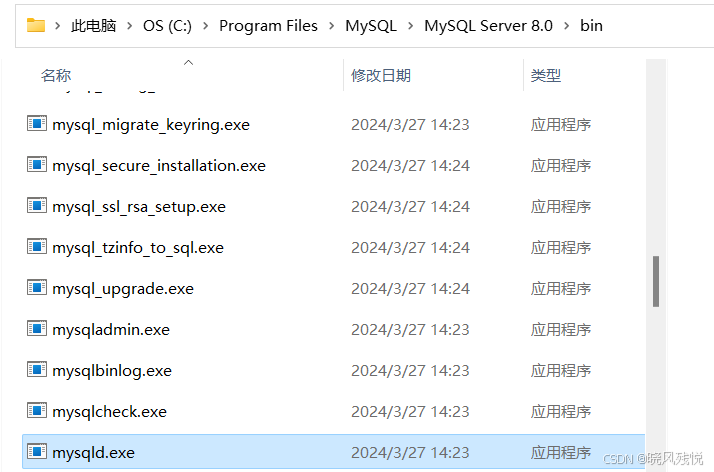
Task: Click mysql_tzinfo_to_sql.exe file icon
Action: pos(37,246)
